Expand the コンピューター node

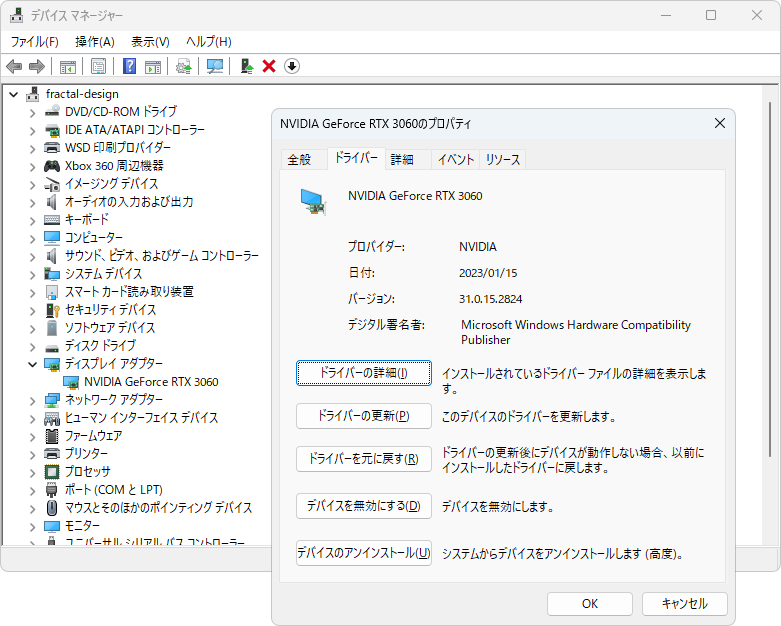(x=32, y=239)
